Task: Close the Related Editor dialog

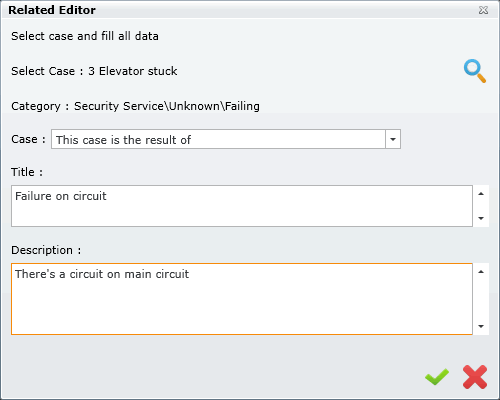Action: [x=483, y=10]
